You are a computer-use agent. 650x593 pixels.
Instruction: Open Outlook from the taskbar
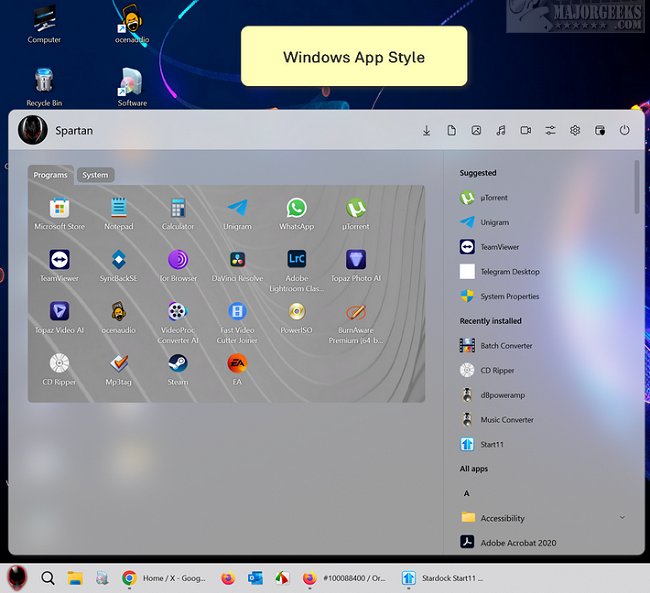(255, 578)
